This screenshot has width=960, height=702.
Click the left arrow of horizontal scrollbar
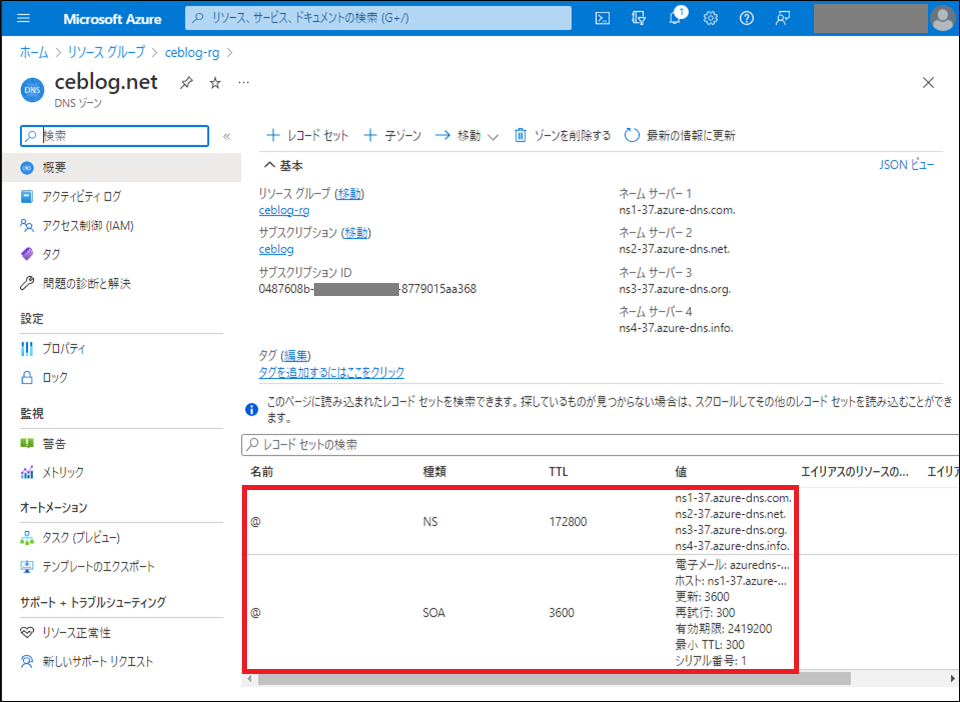click(249, 678)
